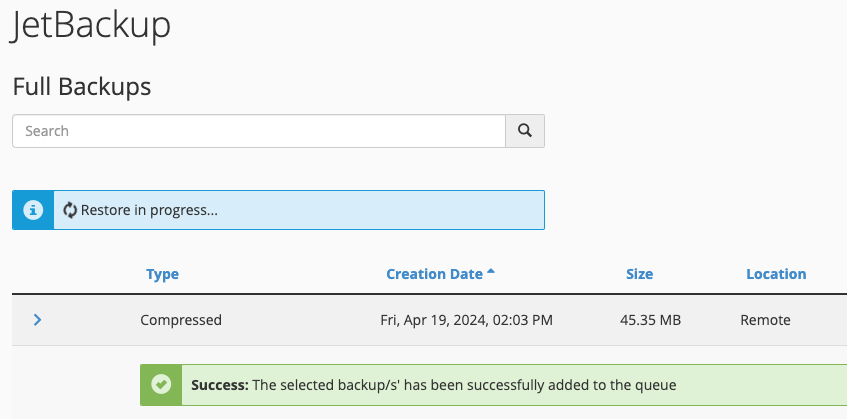Click the Creation Date sort arrow
847x419 pixels.
[490, 272]
